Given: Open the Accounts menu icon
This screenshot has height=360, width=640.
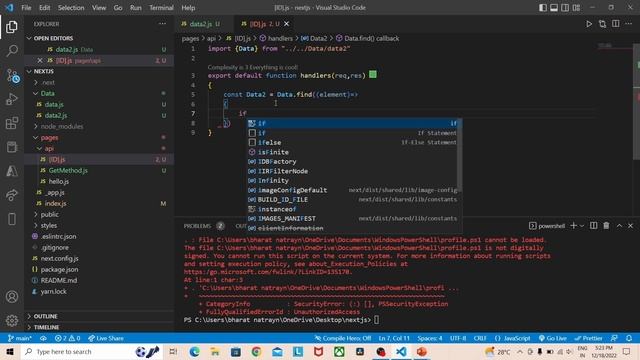Looking at the screenshot, I should pyautogui.click(x=12, y=297).
